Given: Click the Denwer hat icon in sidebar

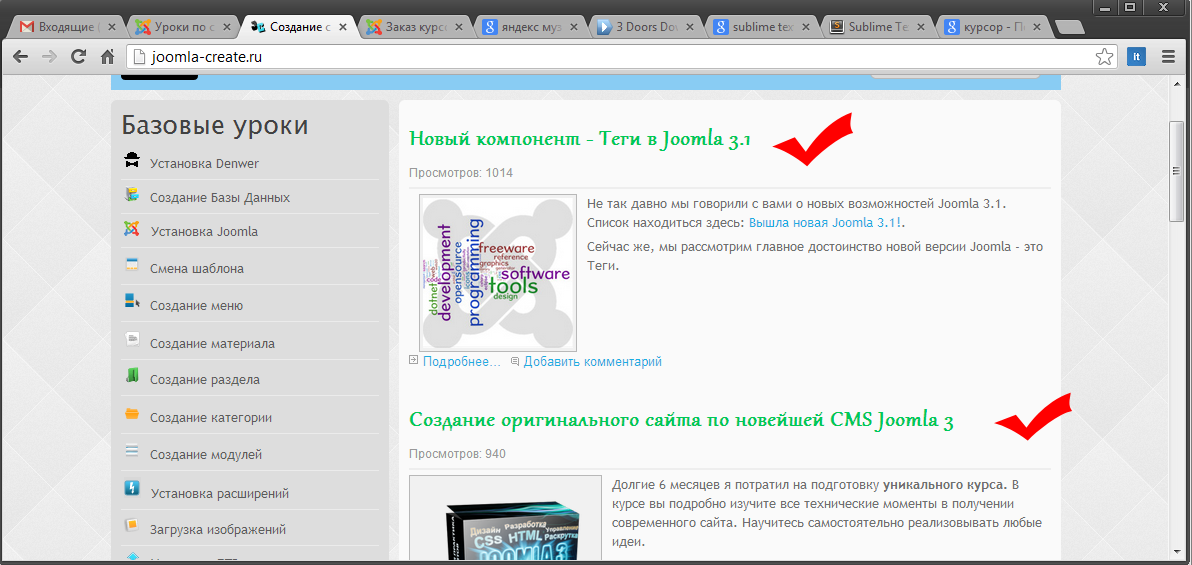Looking at the screenshot, I should click(x=132, y=161).
